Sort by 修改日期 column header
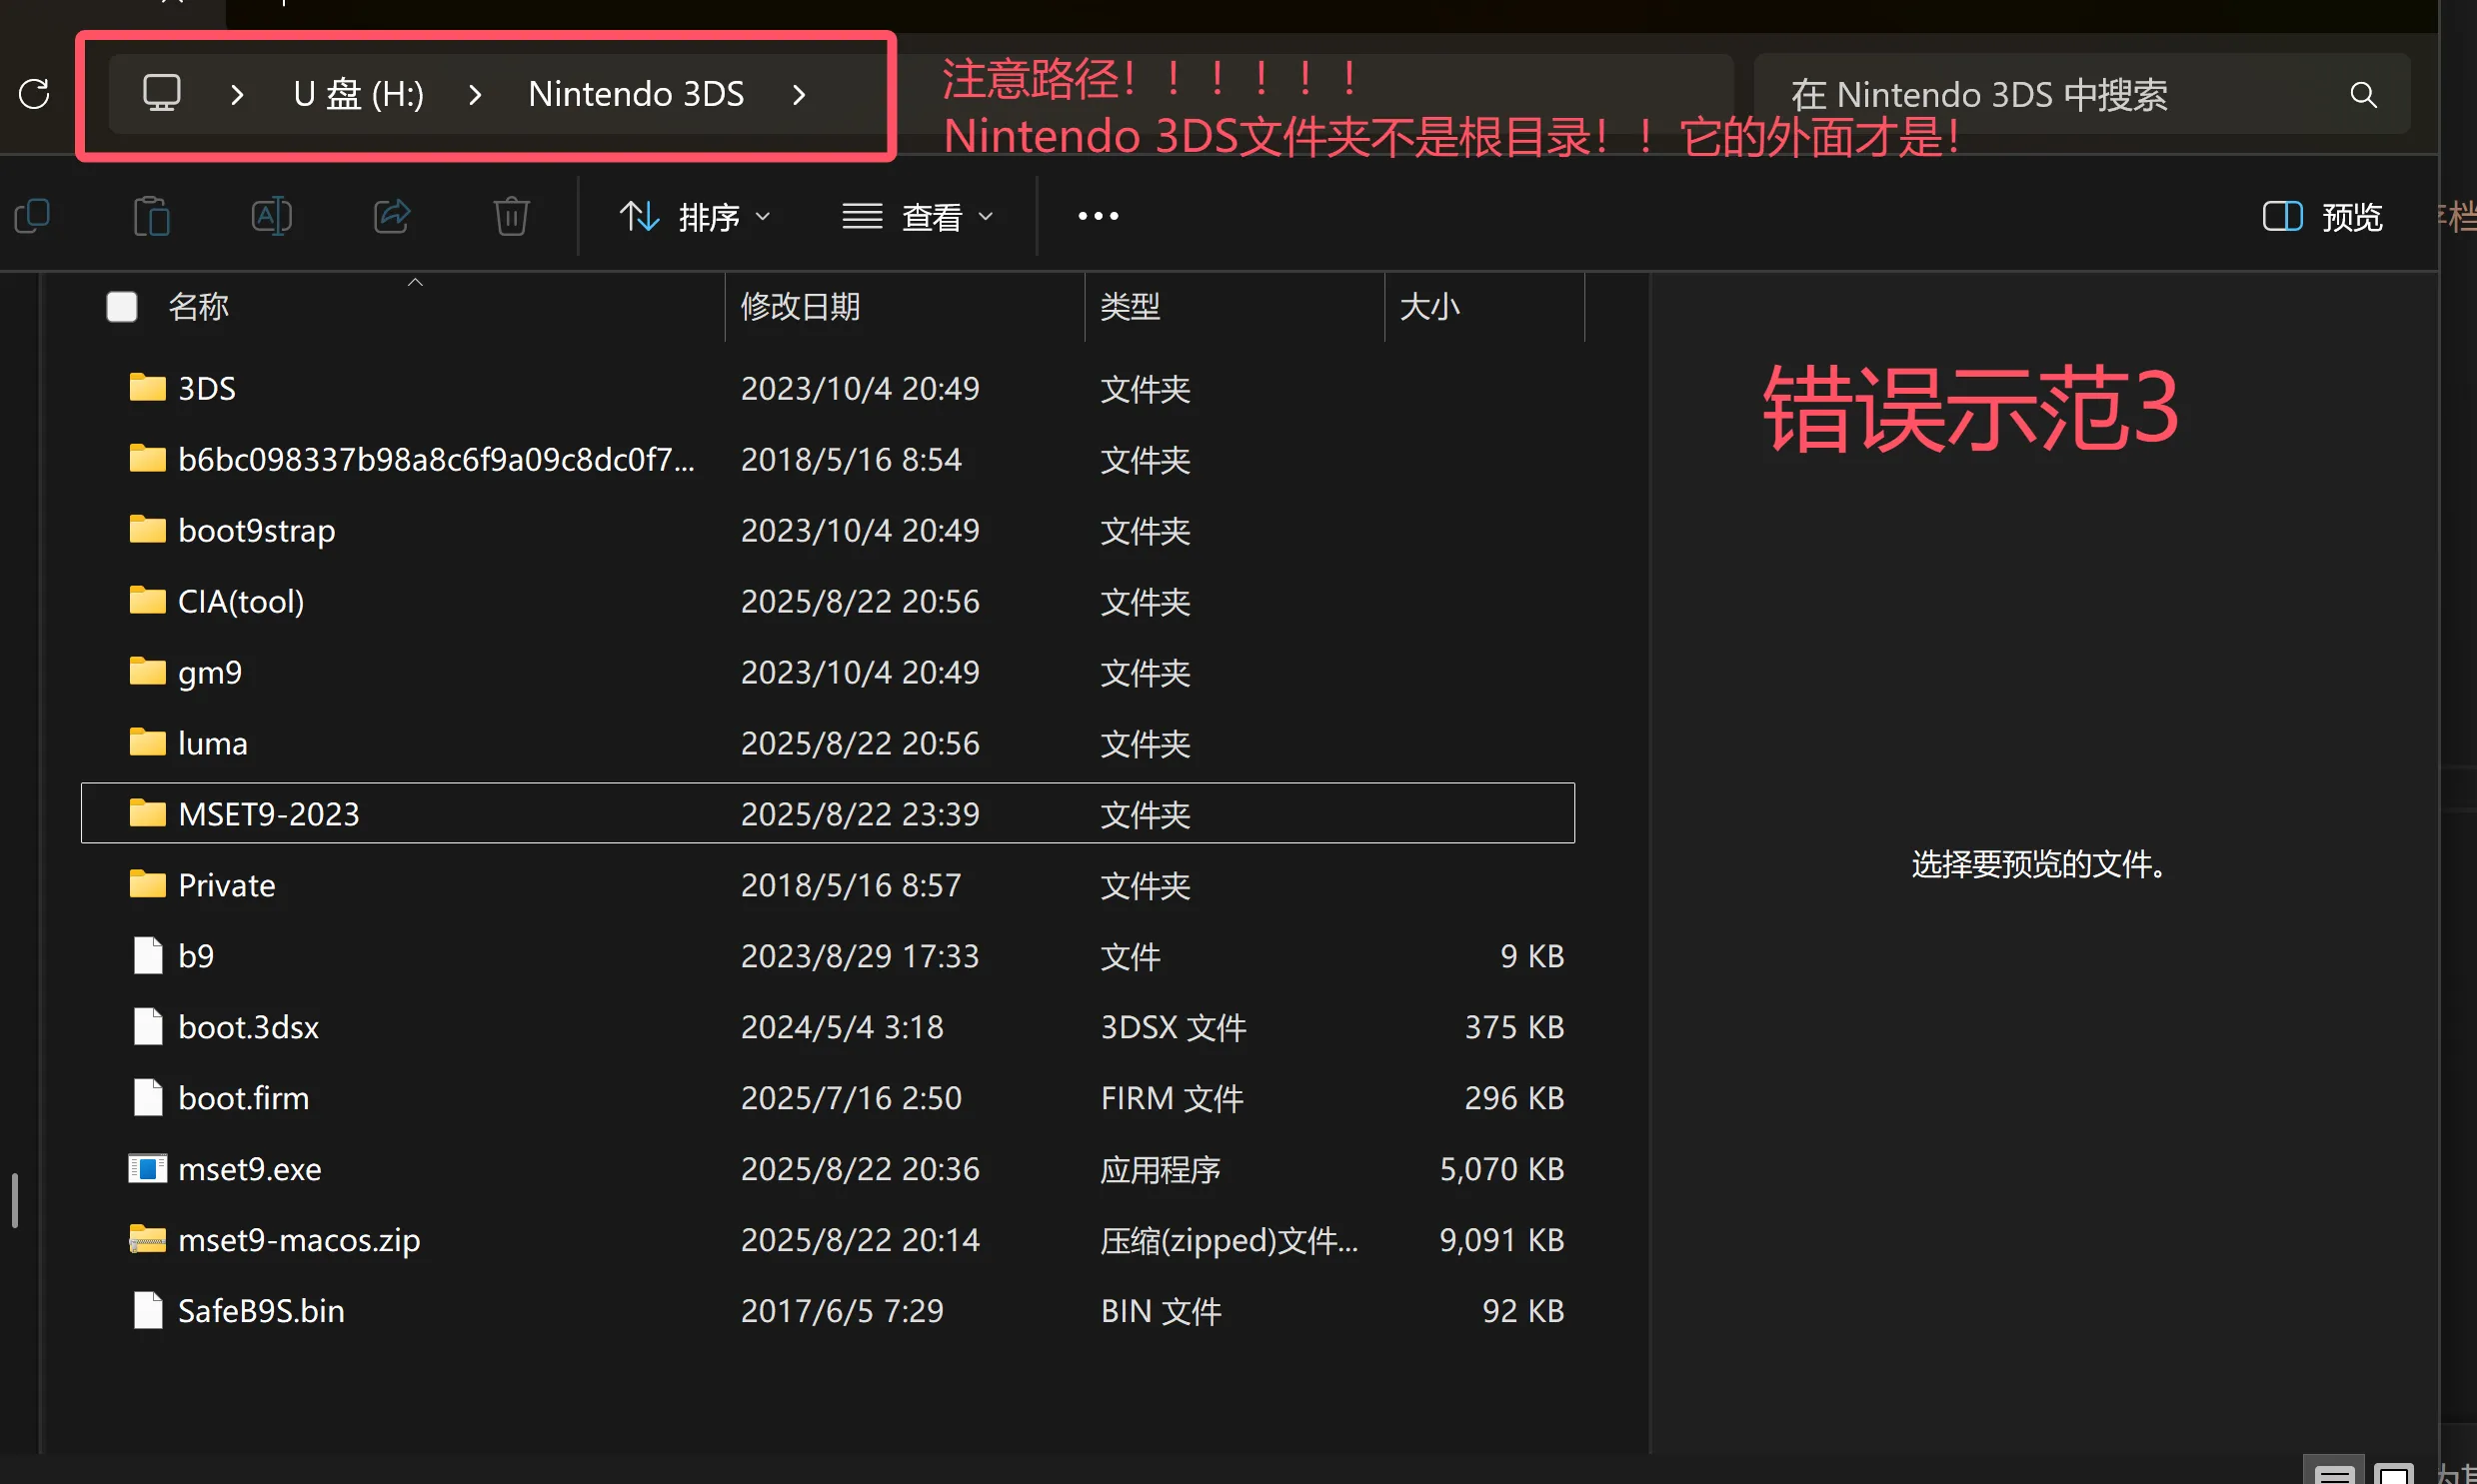This screenshot has height=1484, width=2477. pos(800,306)
